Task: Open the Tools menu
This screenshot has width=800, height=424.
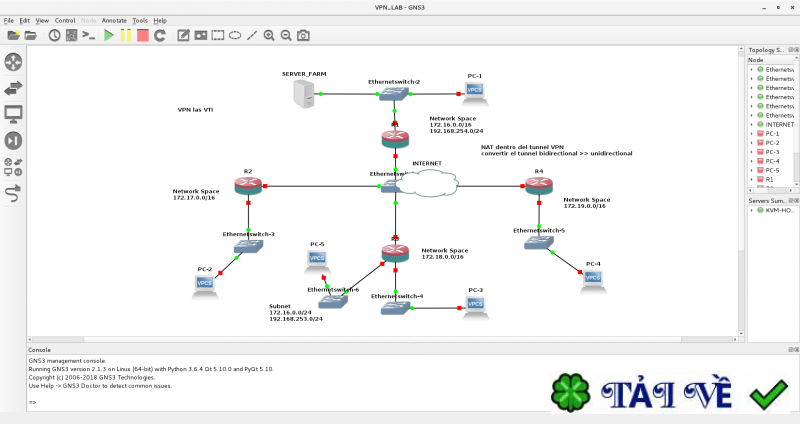Action: pyautogui.click(x=140, y=20)
